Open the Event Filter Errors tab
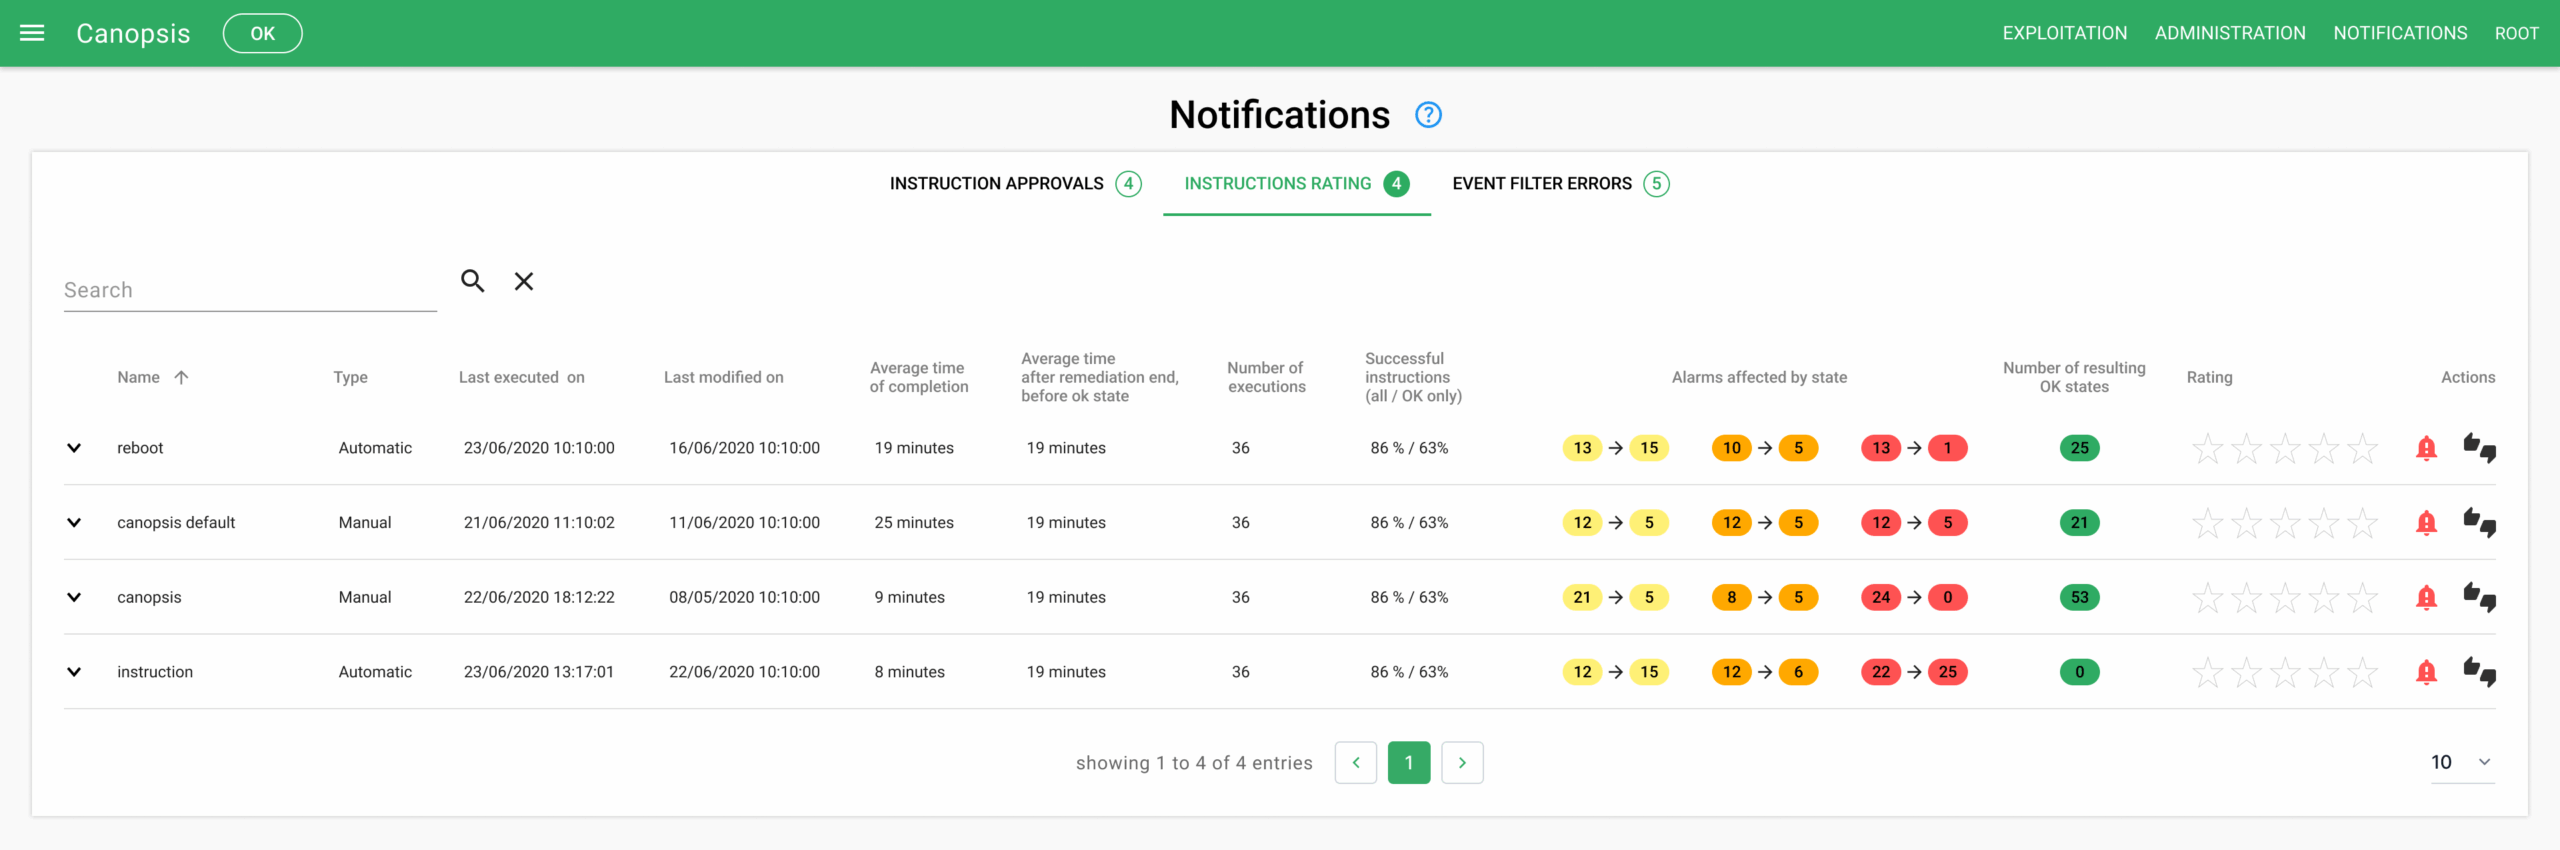Screen dimensions: 2560x850 tap(1560, 184)
